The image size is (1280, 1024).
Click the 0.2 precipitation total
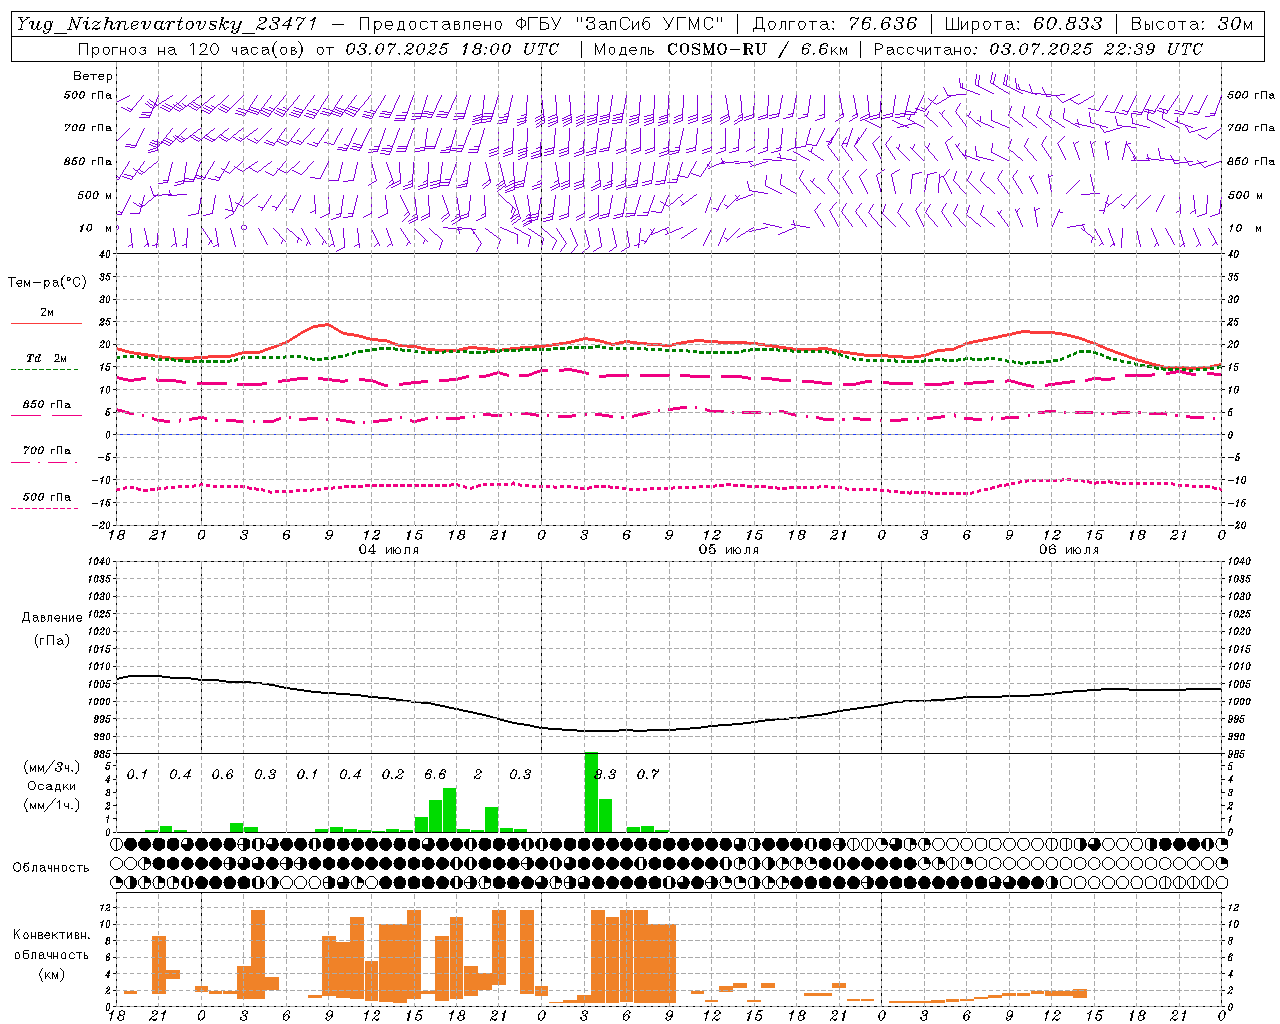tap(393, 774)
